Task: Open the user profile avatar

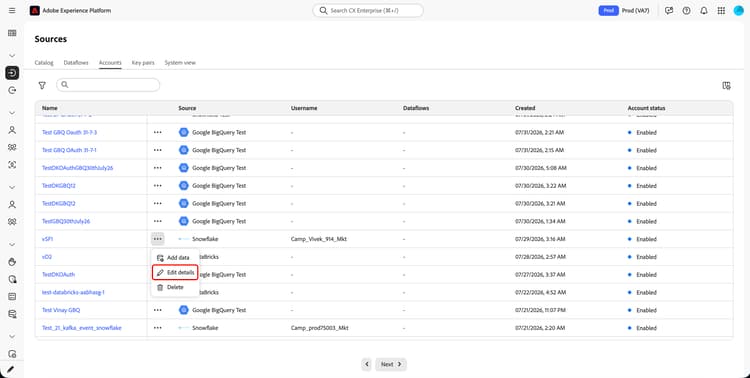Action: tap(739, 11)
